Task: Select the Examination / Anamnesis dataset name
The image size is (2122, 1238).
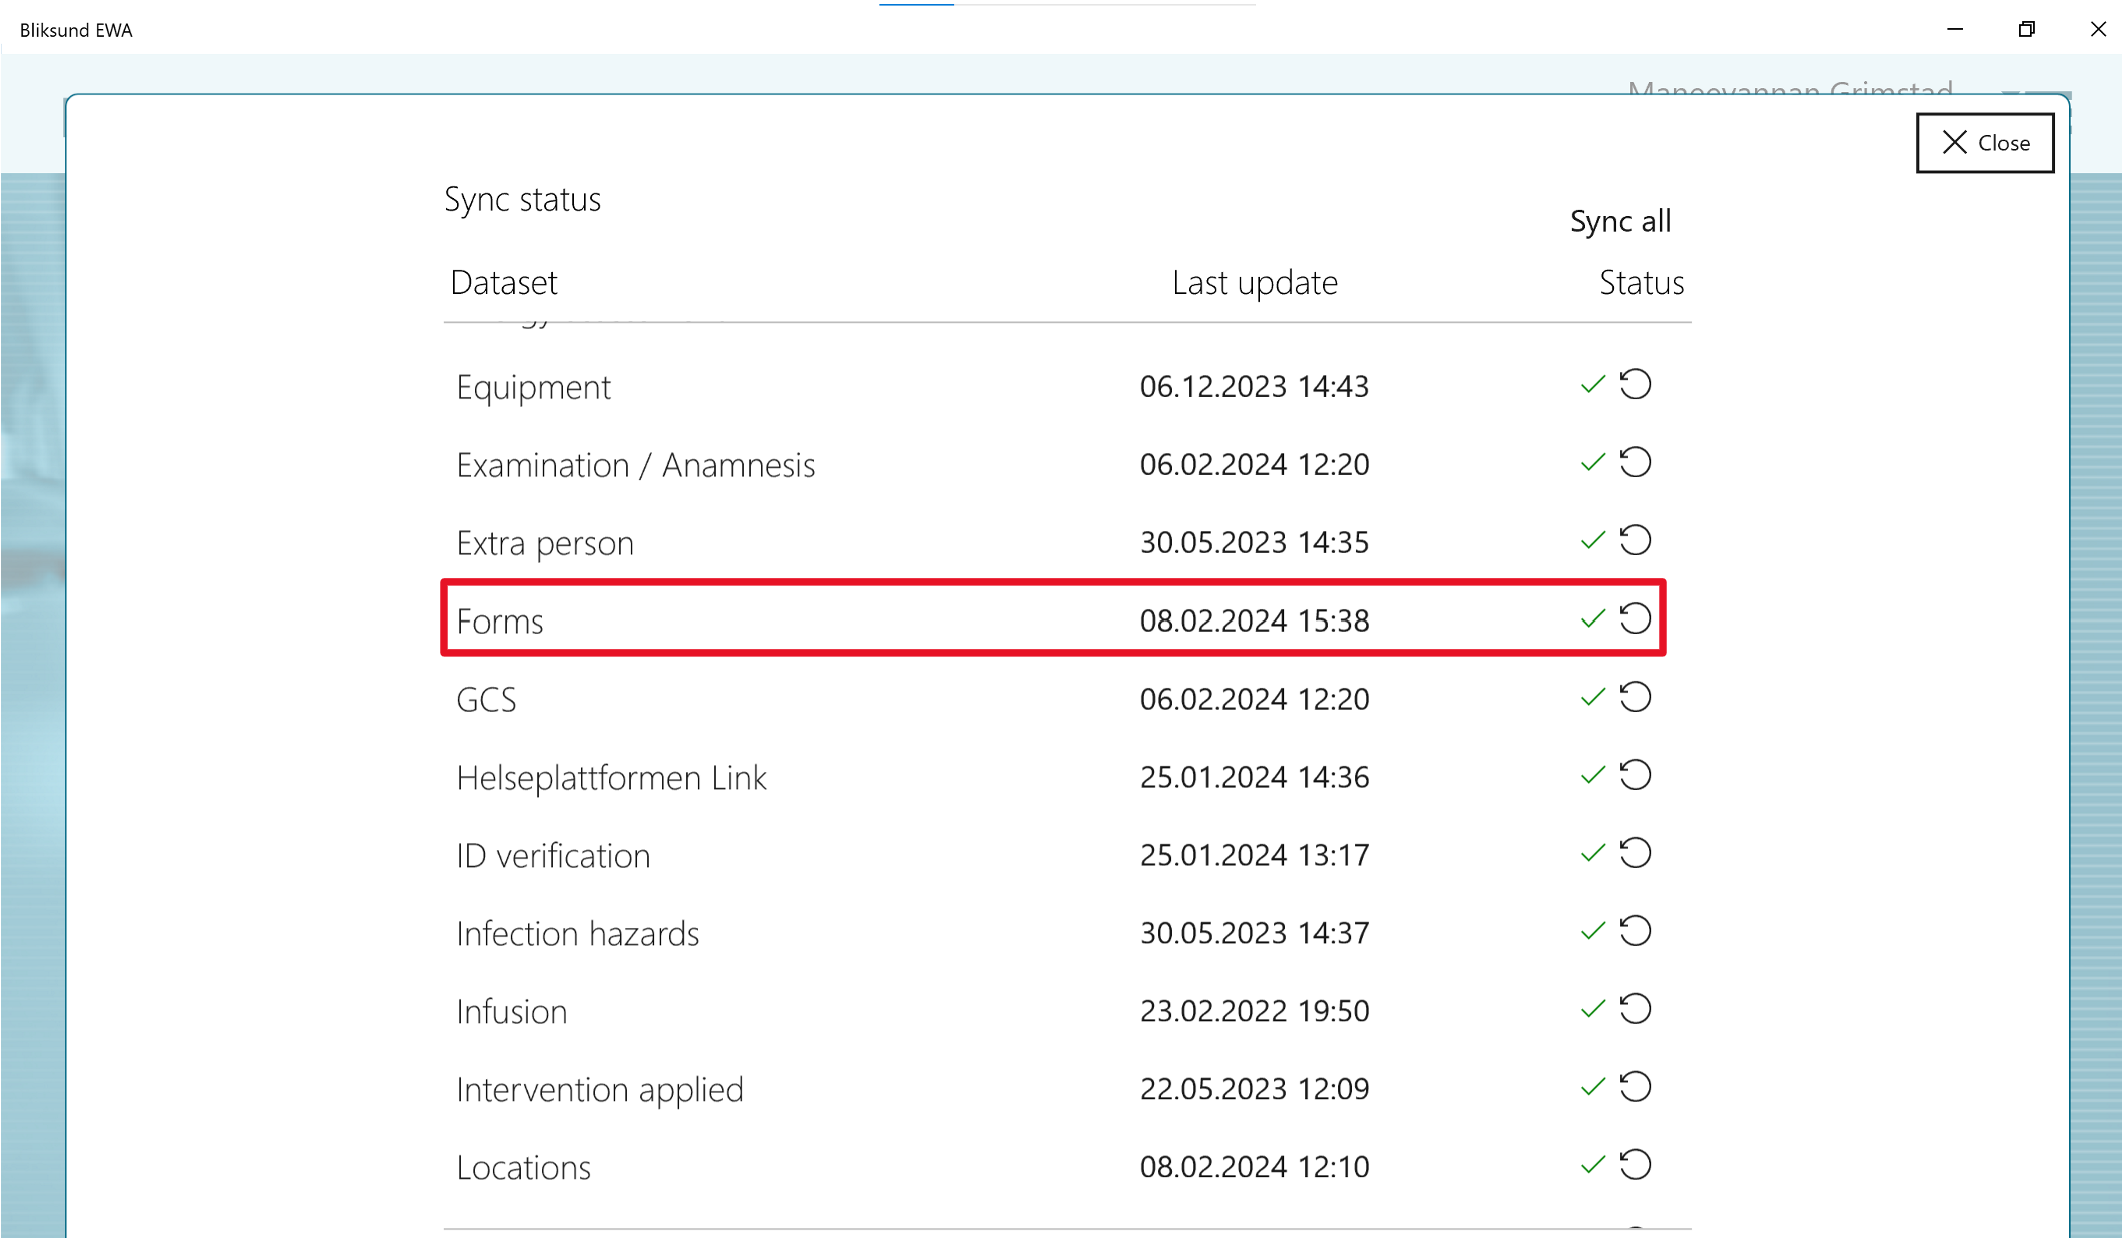Action: coord(635,465)
